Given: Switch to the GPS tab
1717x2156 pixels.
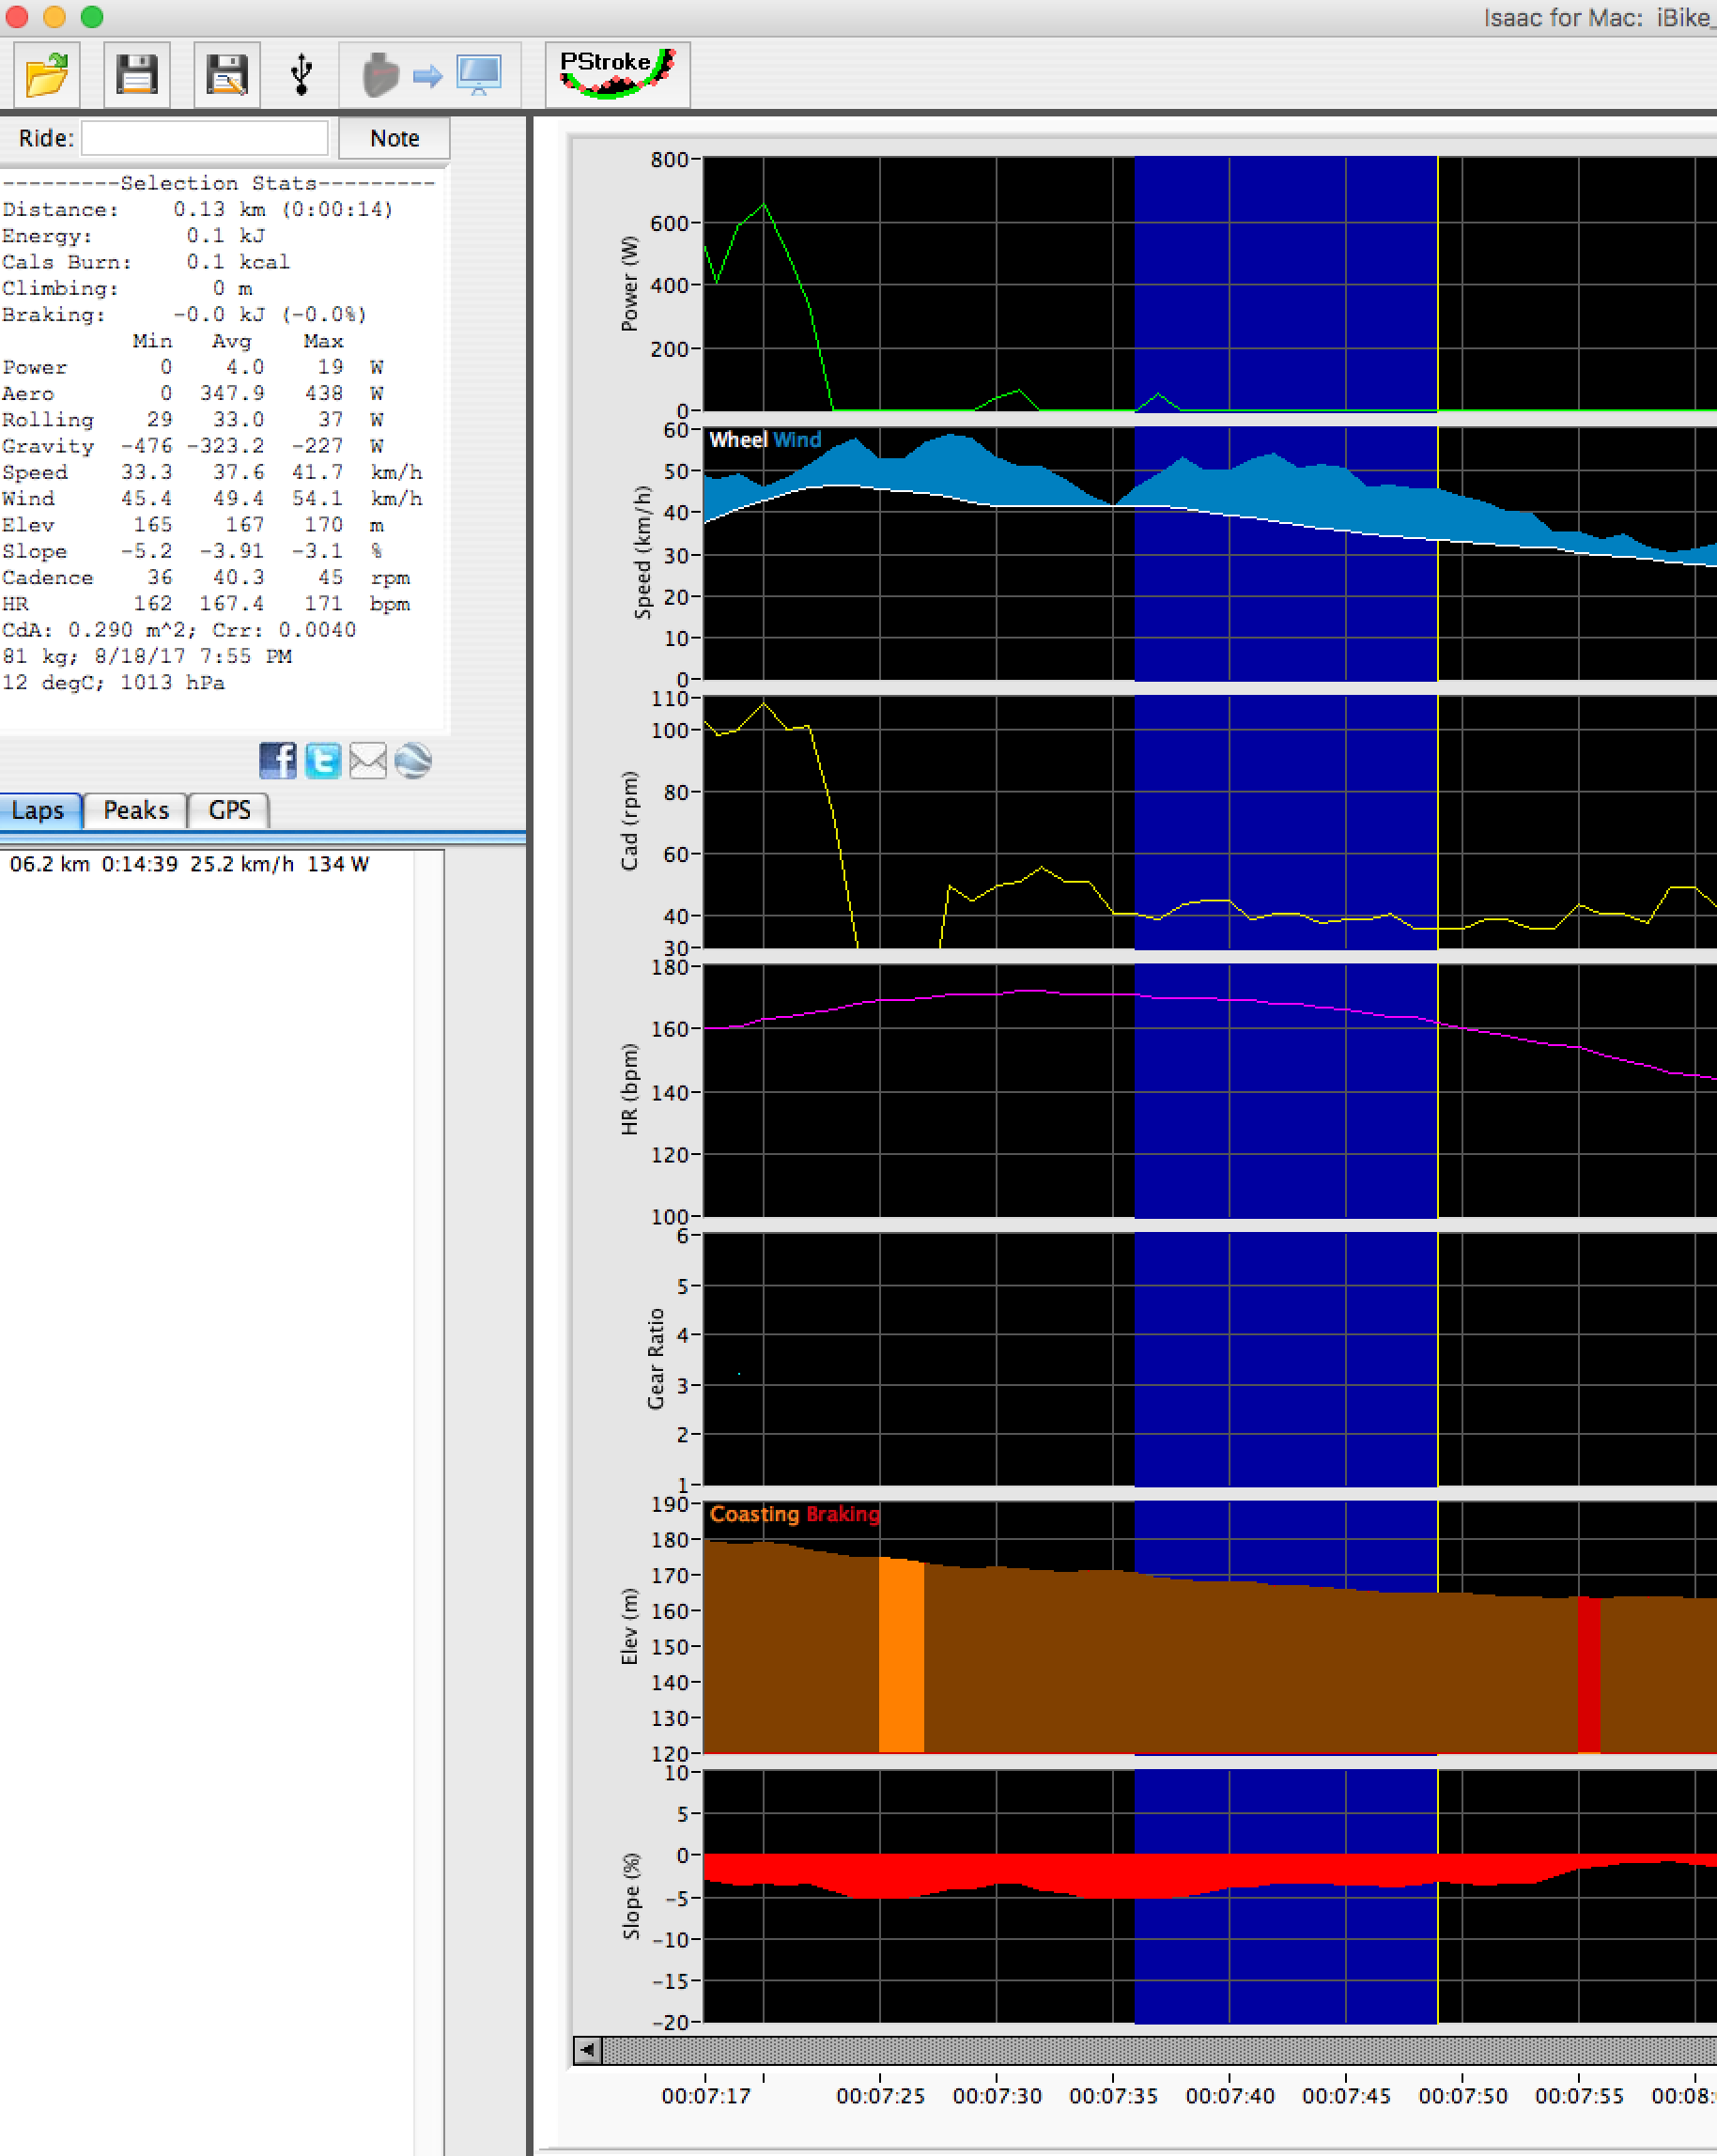Looking at the screenshot, I should click(x=229, y=810).
